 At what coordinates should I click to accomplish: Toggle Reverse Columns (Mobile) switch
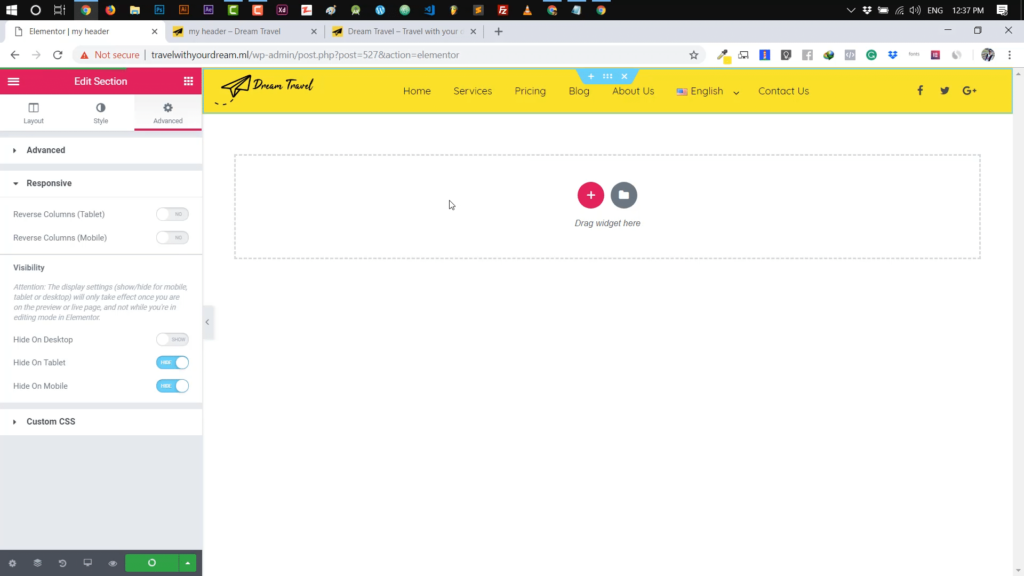click(172, 238)
